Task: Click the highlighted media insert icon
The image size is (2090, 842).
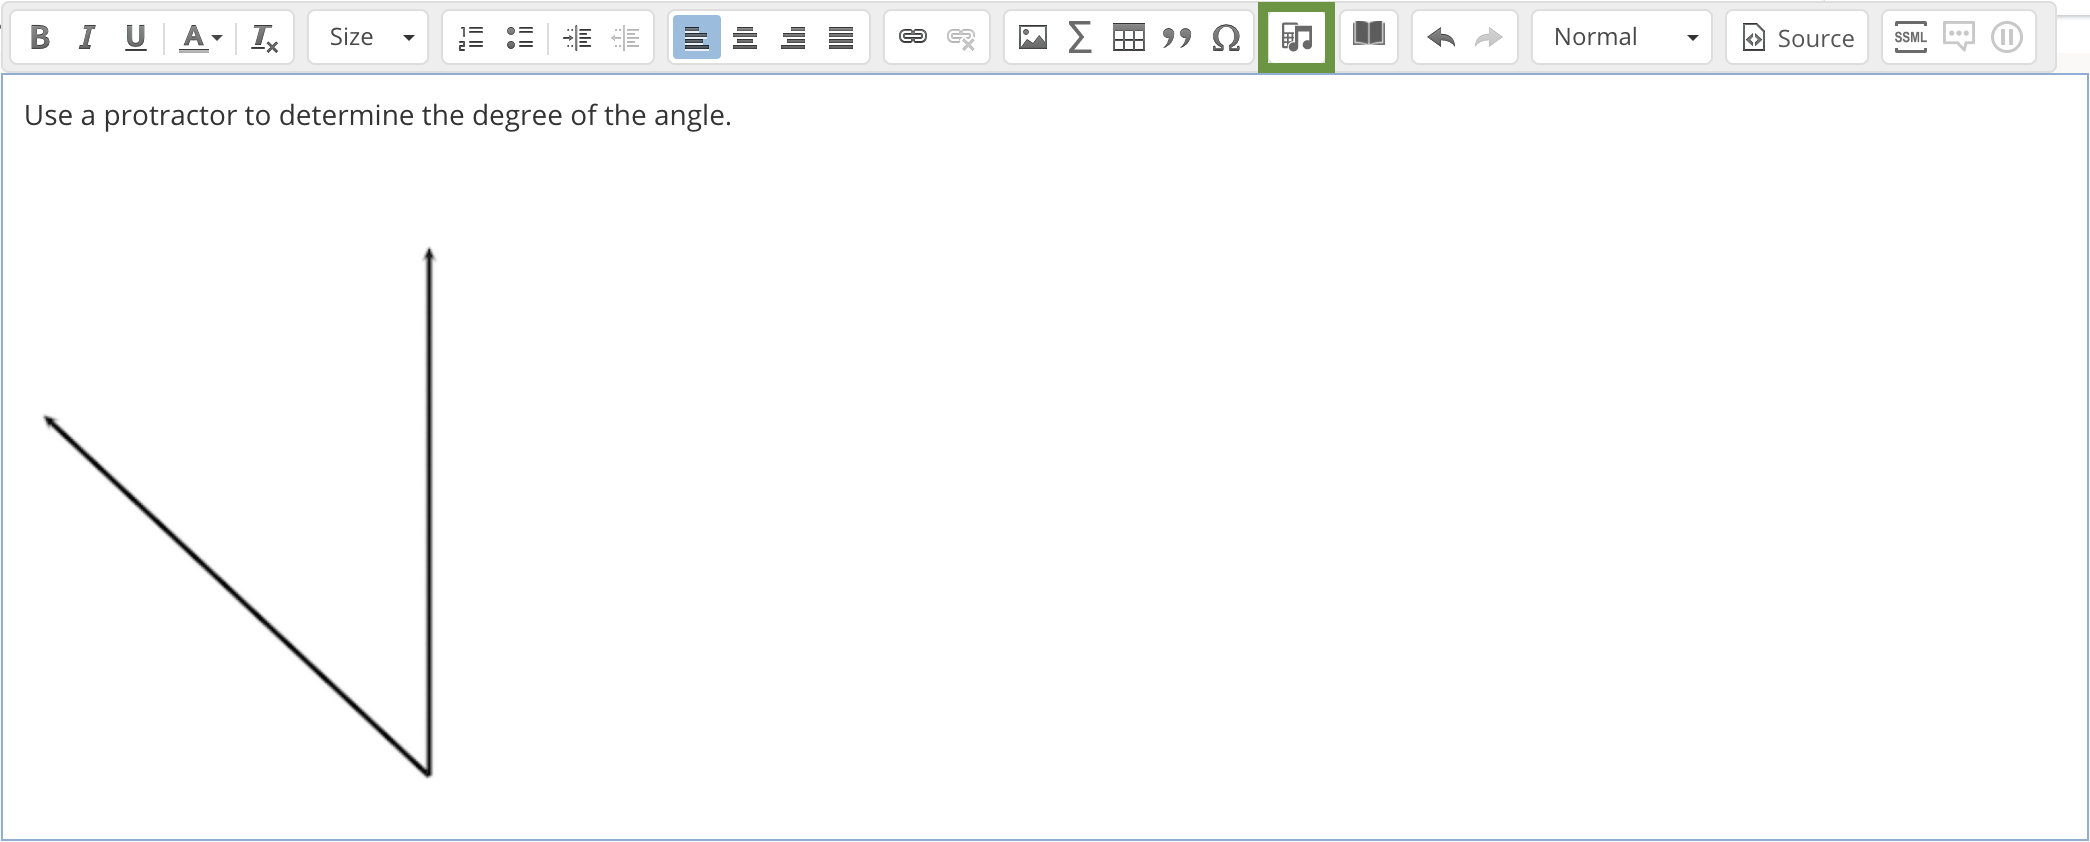Action: click(1296, 38)
